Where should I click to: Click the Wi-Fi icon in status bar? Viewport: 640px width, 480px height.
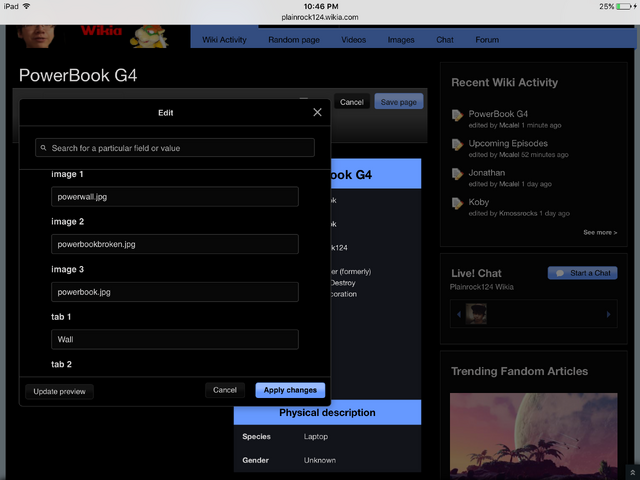point(27,6)
